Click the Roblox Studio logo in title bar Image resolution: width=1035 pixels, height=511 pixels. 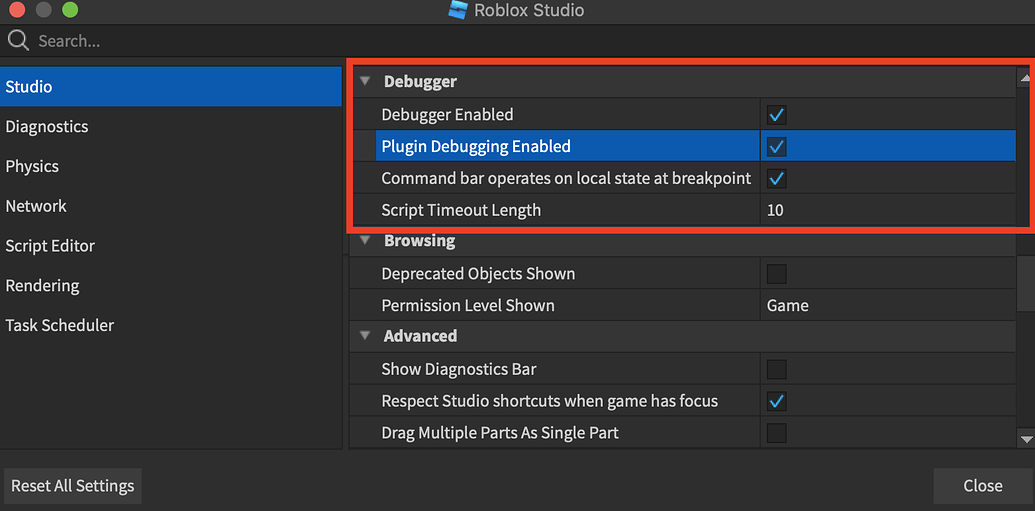tap(457, 10)
